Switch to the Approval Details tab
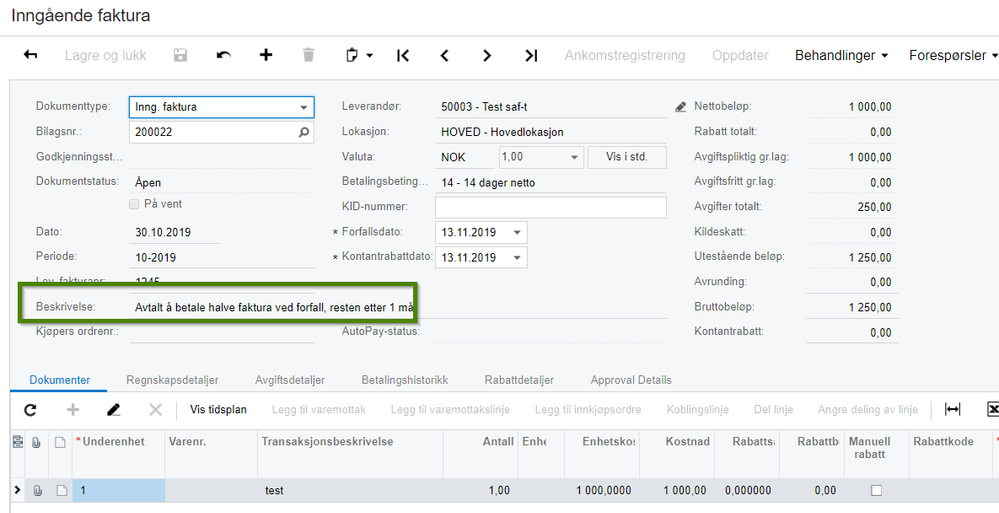 pyautogui.click(x=631, y=380)
